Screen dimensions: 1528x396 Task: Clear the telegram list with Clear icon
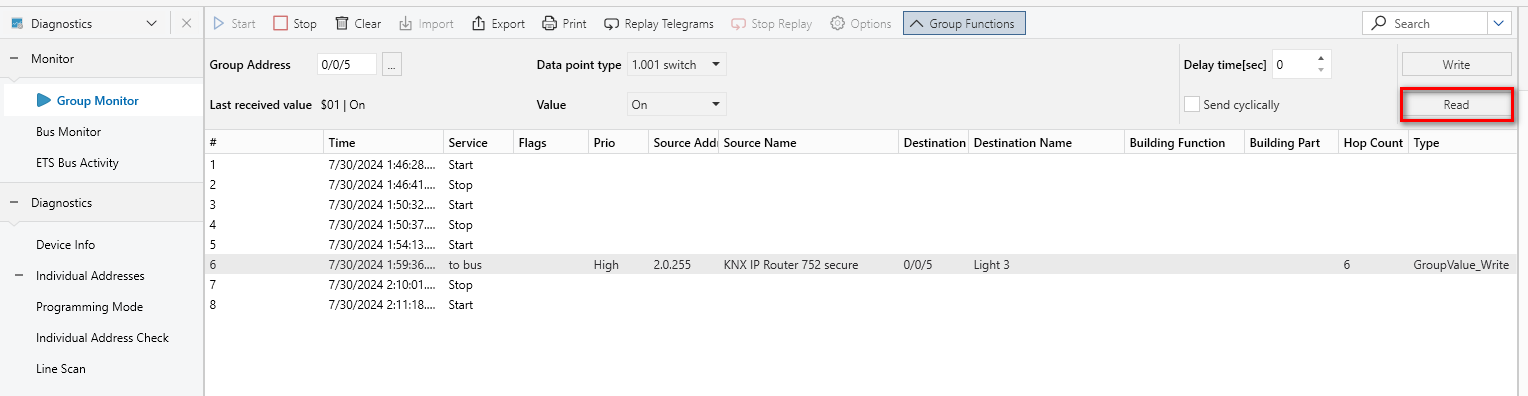[x=342, y=23]
